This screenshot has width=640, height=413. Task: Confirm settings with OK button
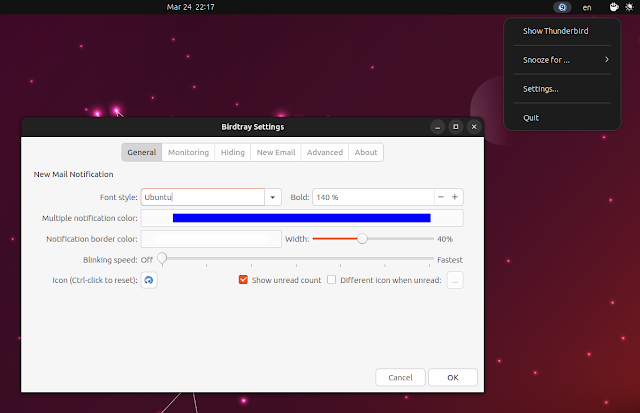tap(453, 377)
